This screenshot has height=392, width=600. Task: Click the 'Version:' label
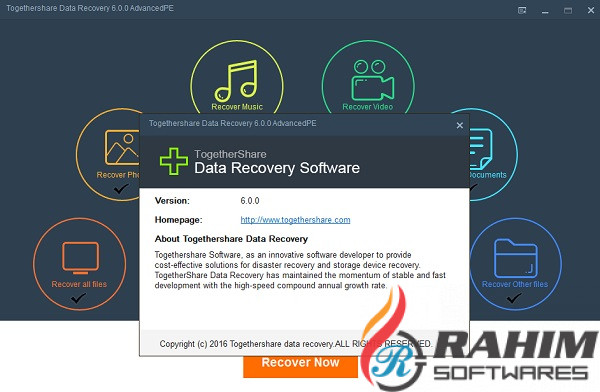pyautogui.click(x=172, y=201)
